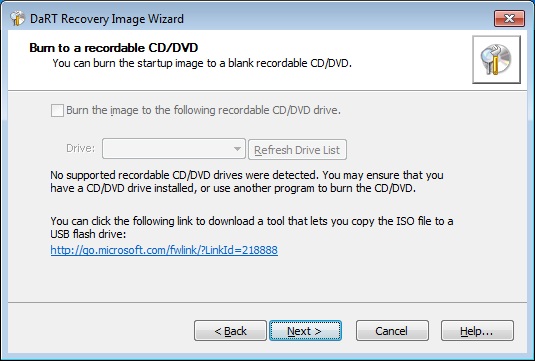535x361 pixels.
Task: Proceed with the Next button
Action: click(x=305, y=331)
